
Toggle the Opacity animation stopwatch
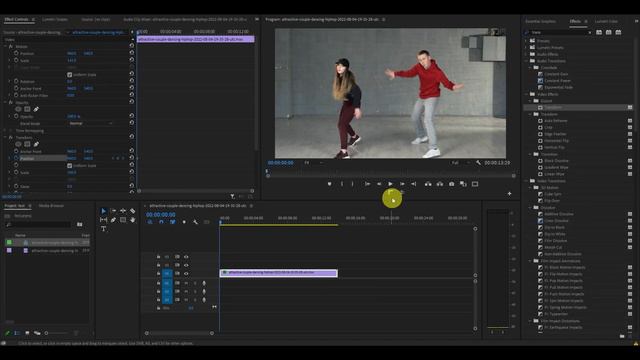[x=16, y=116]
